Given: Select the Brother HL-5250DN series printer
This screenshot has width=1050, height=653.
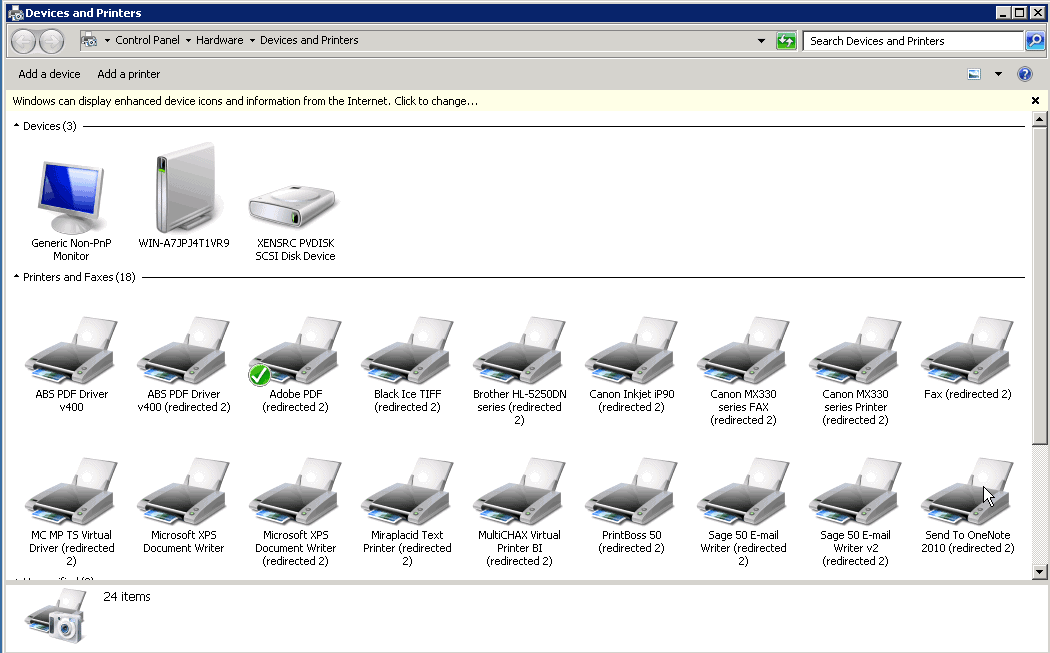Looking at the screenshot, I should pos(519,353).
